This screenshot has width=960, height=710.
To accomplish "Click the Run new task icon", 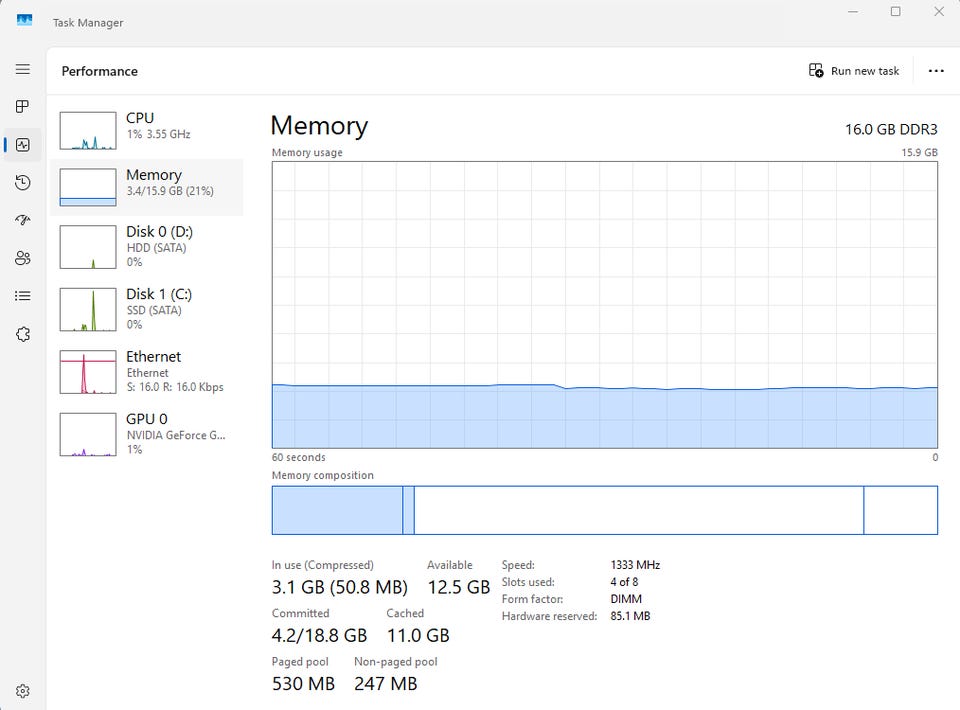I will (816, 70).
